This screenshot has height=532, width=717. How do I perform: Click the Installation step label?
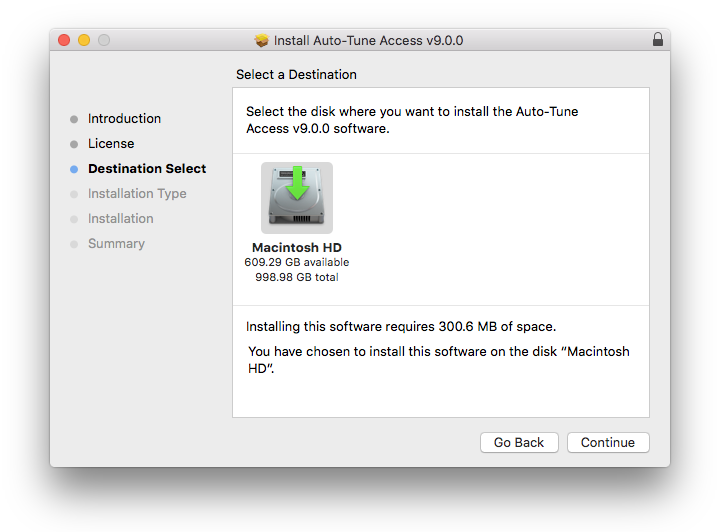click(121, 218)
